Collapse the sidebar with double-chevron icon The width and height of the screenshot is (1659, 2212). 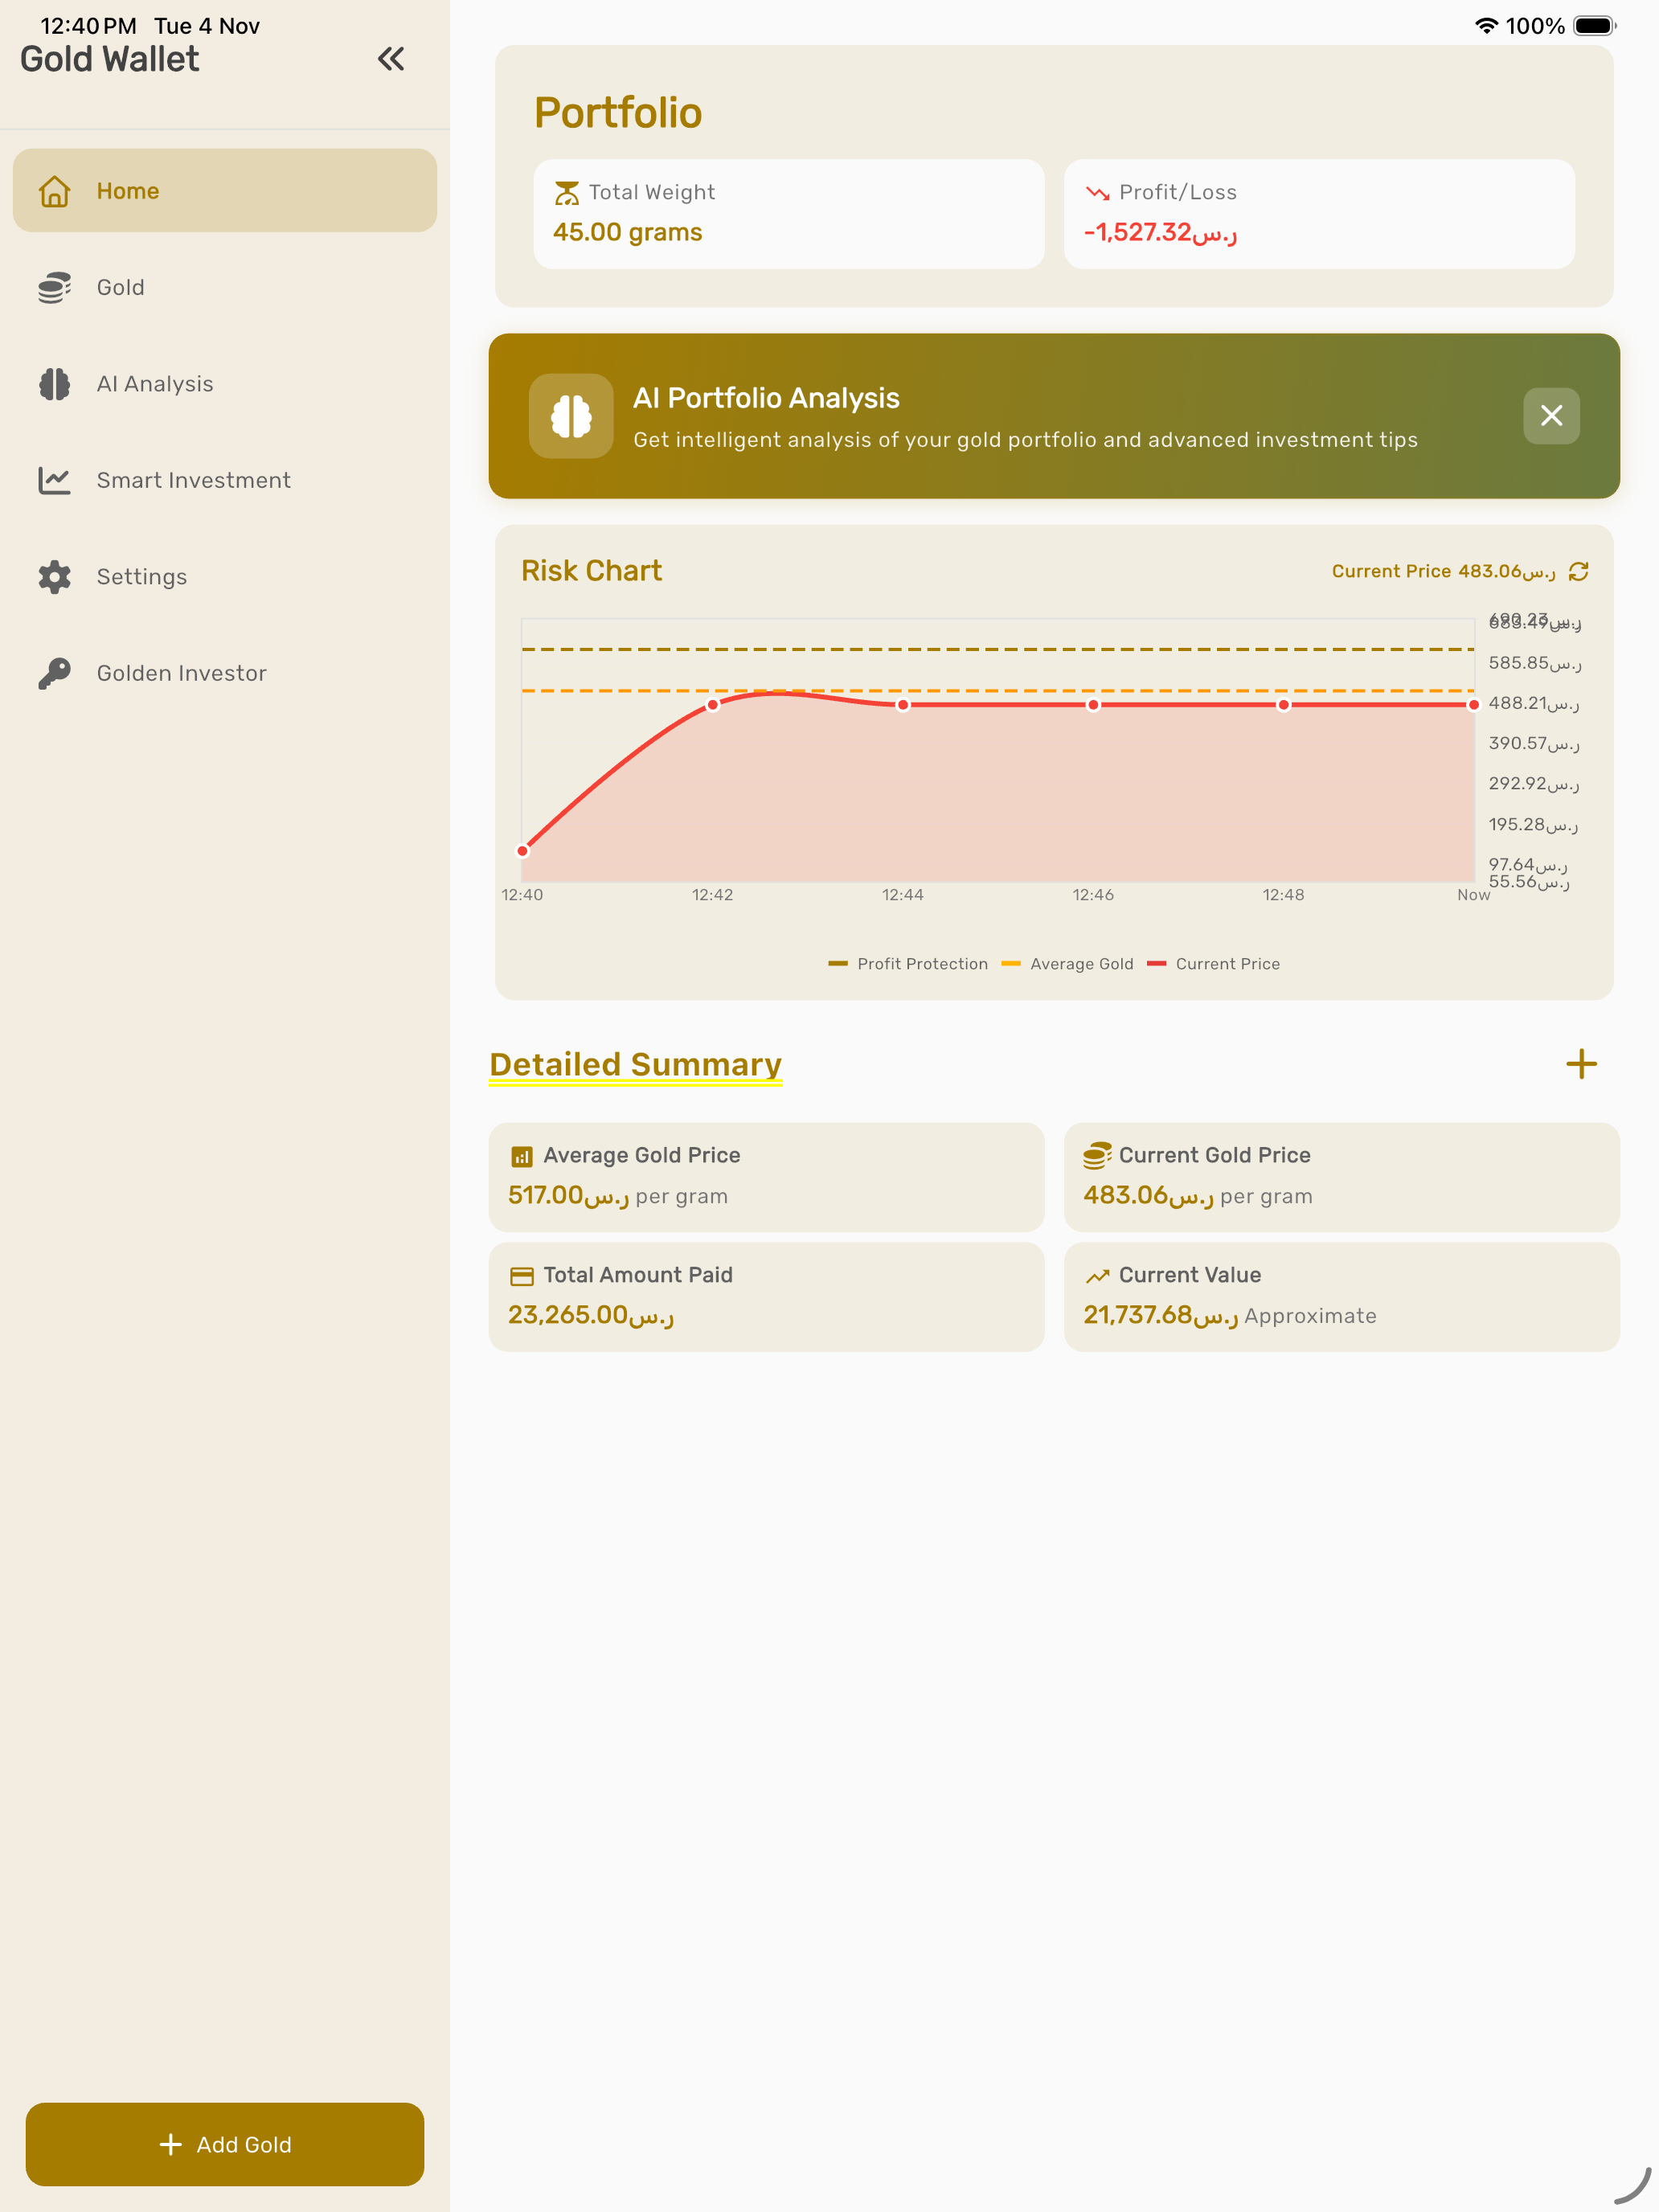pos(391,59)
